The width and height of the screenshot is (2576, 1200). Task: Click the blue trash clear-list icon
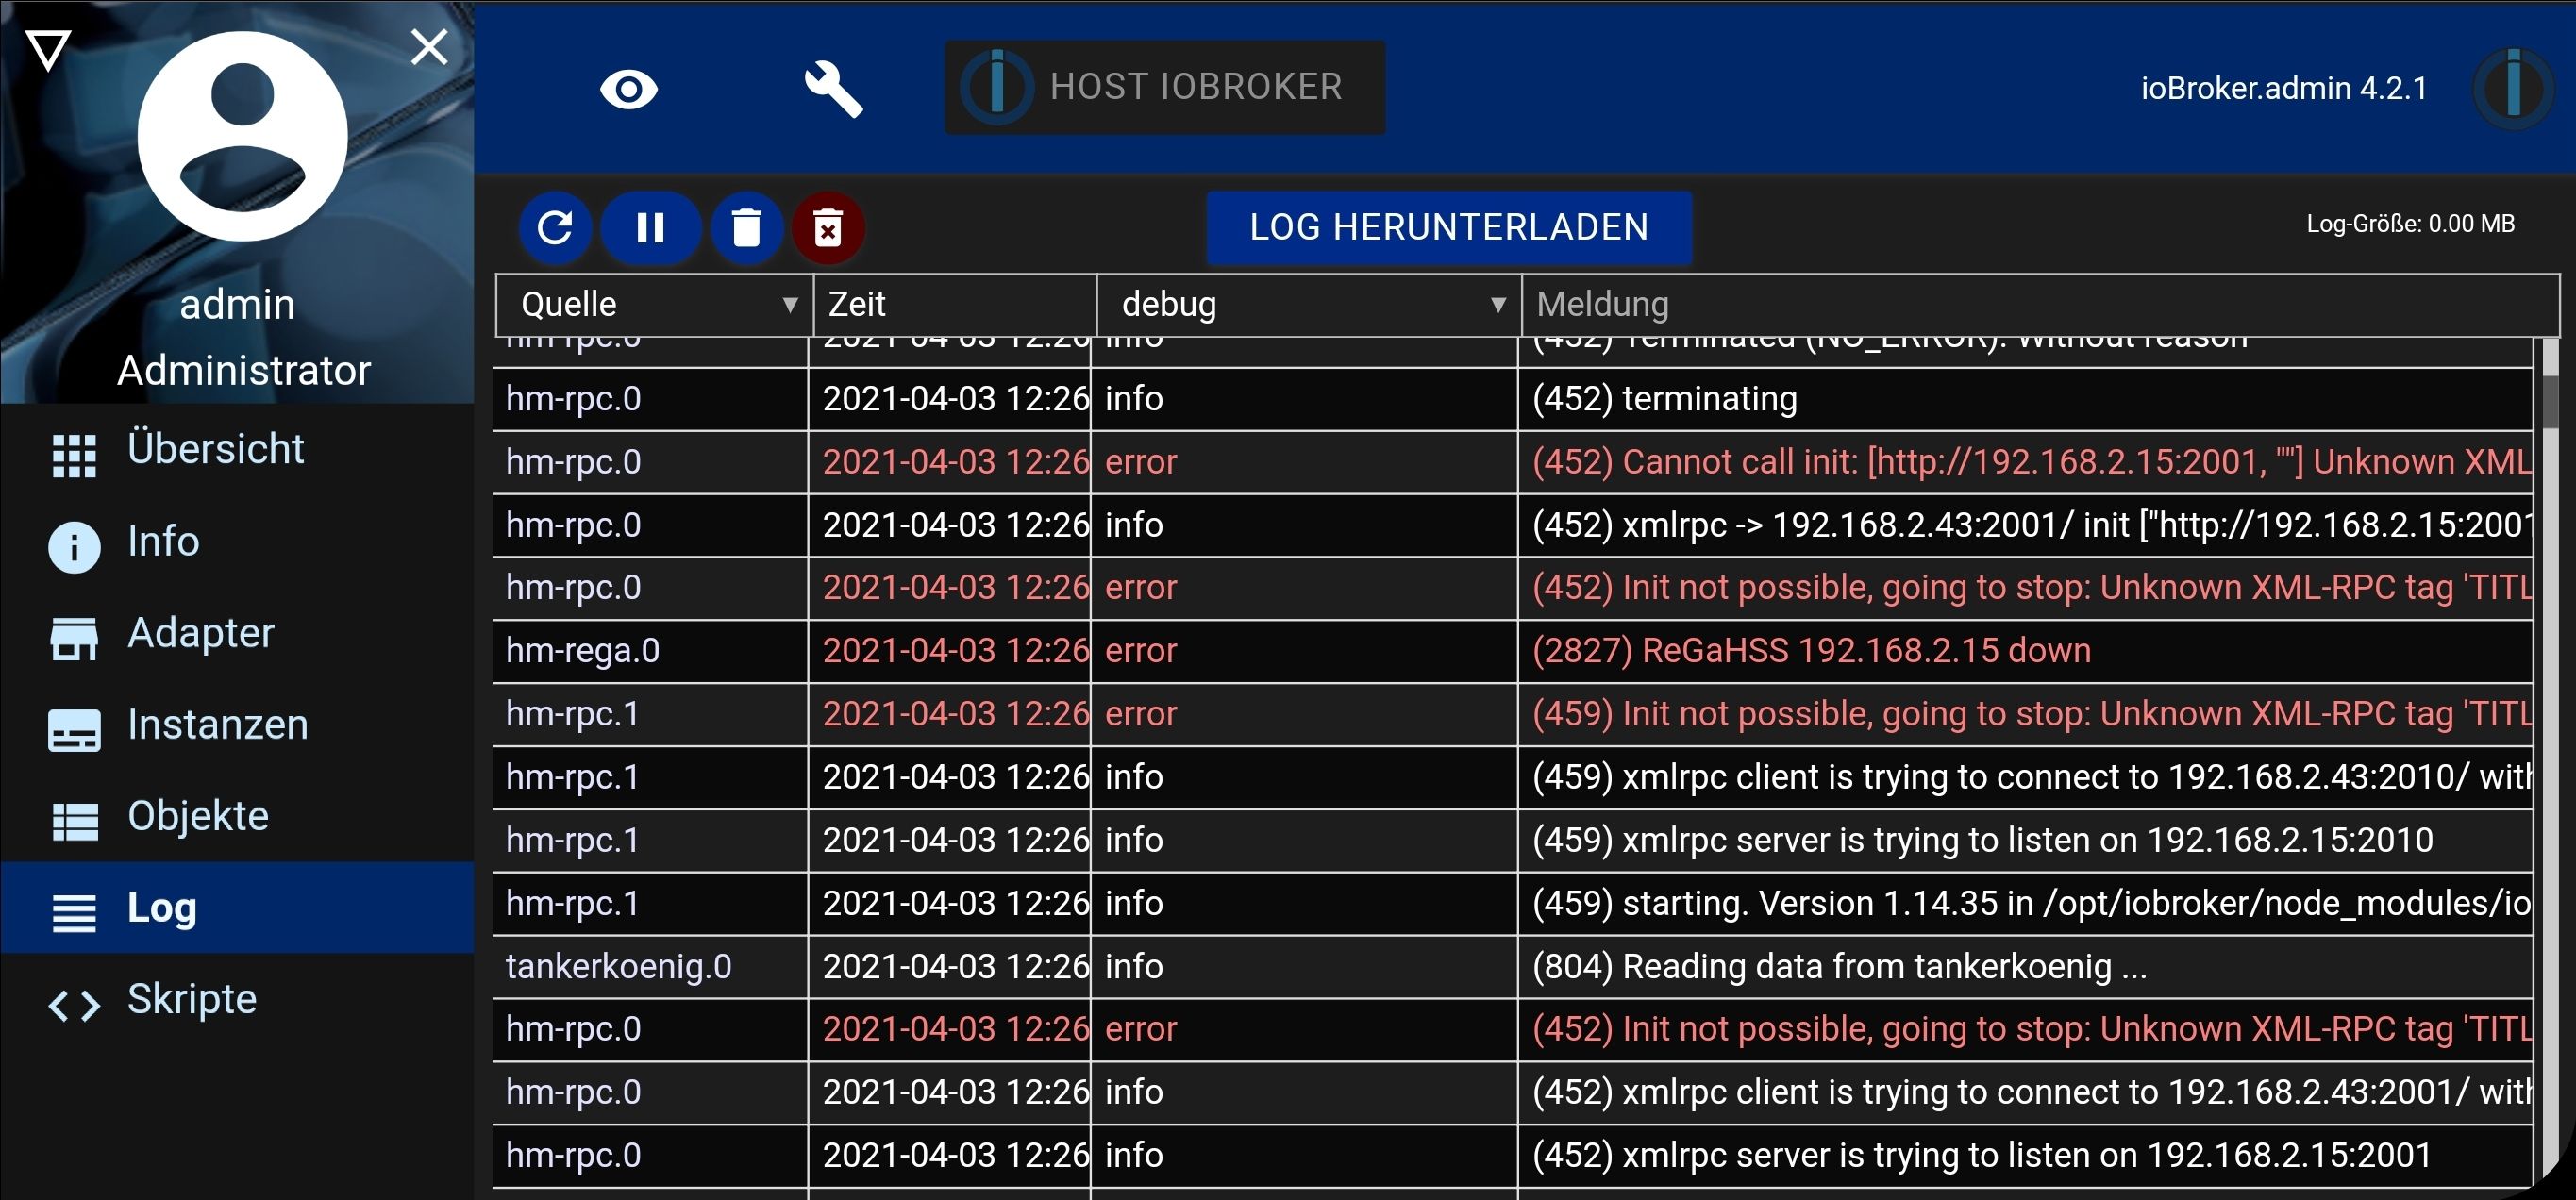coord(746,228)
